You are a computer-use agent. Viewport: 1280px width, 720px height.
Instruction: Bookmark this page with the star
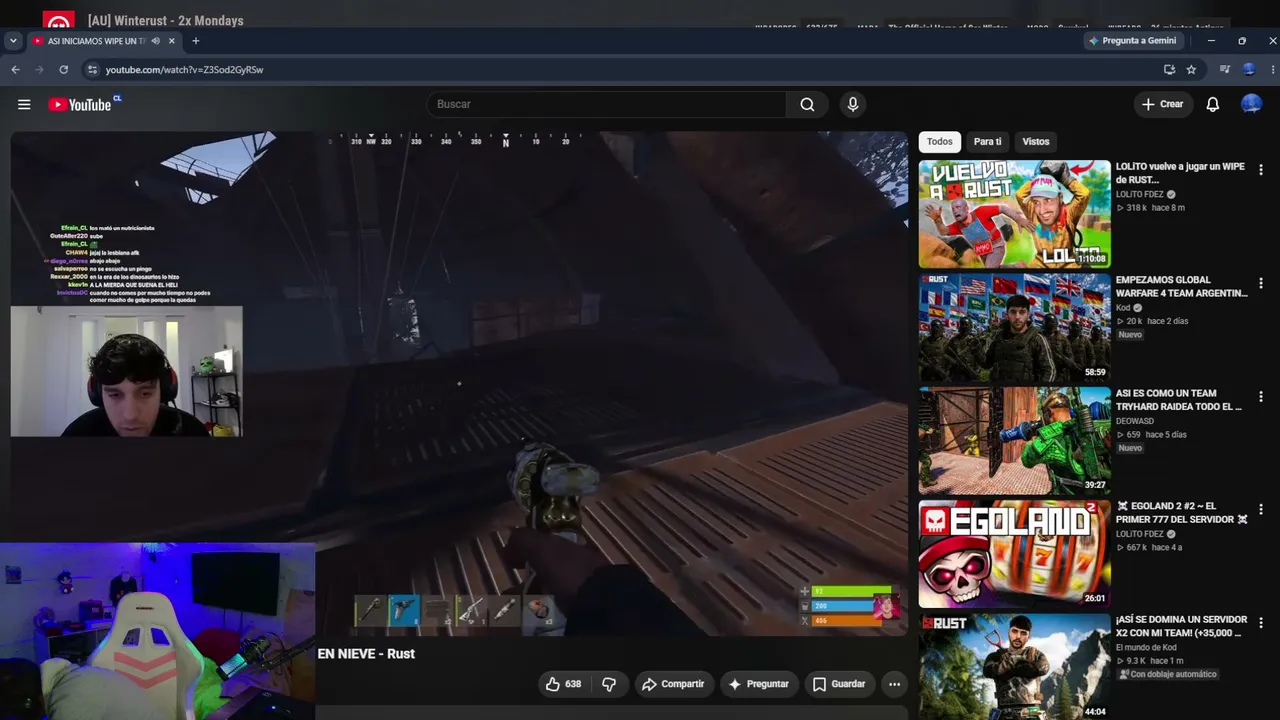[1191, 69]
